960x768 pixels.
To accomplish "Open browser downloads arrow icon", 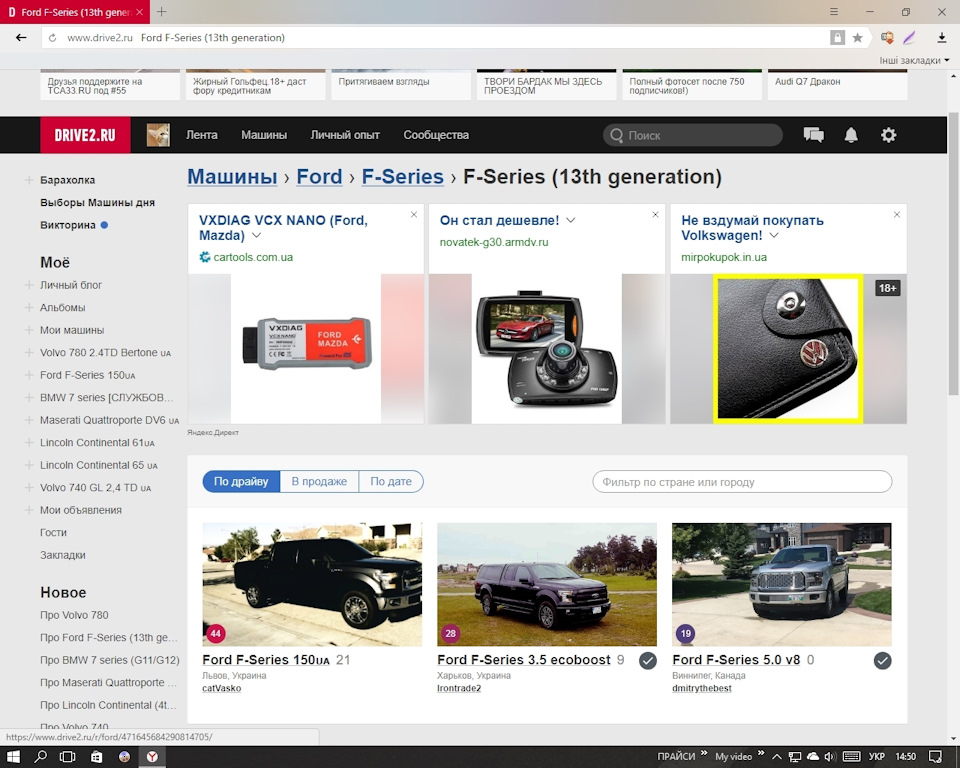I will (x=942, y=38).
